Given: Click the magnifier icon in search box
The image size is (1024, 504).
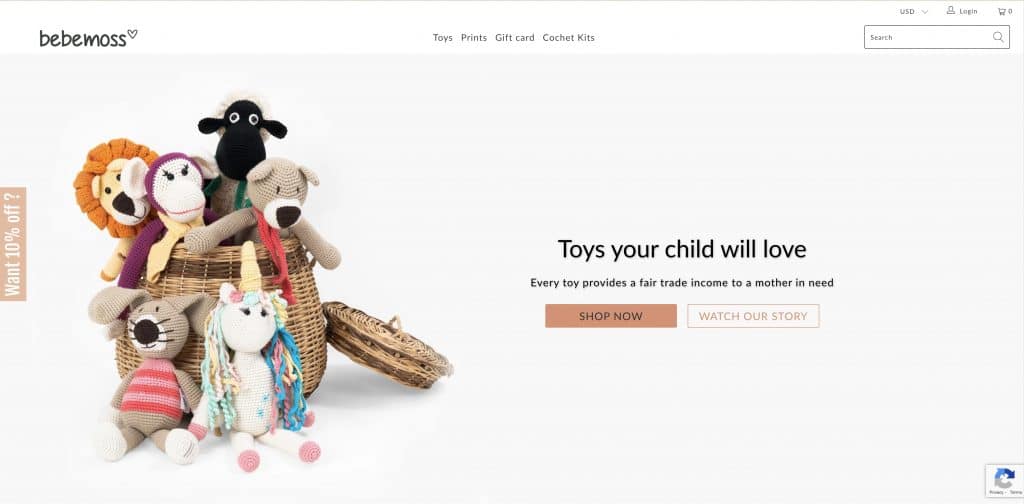Looking at the screenshot, I should (x=998, y=37).
